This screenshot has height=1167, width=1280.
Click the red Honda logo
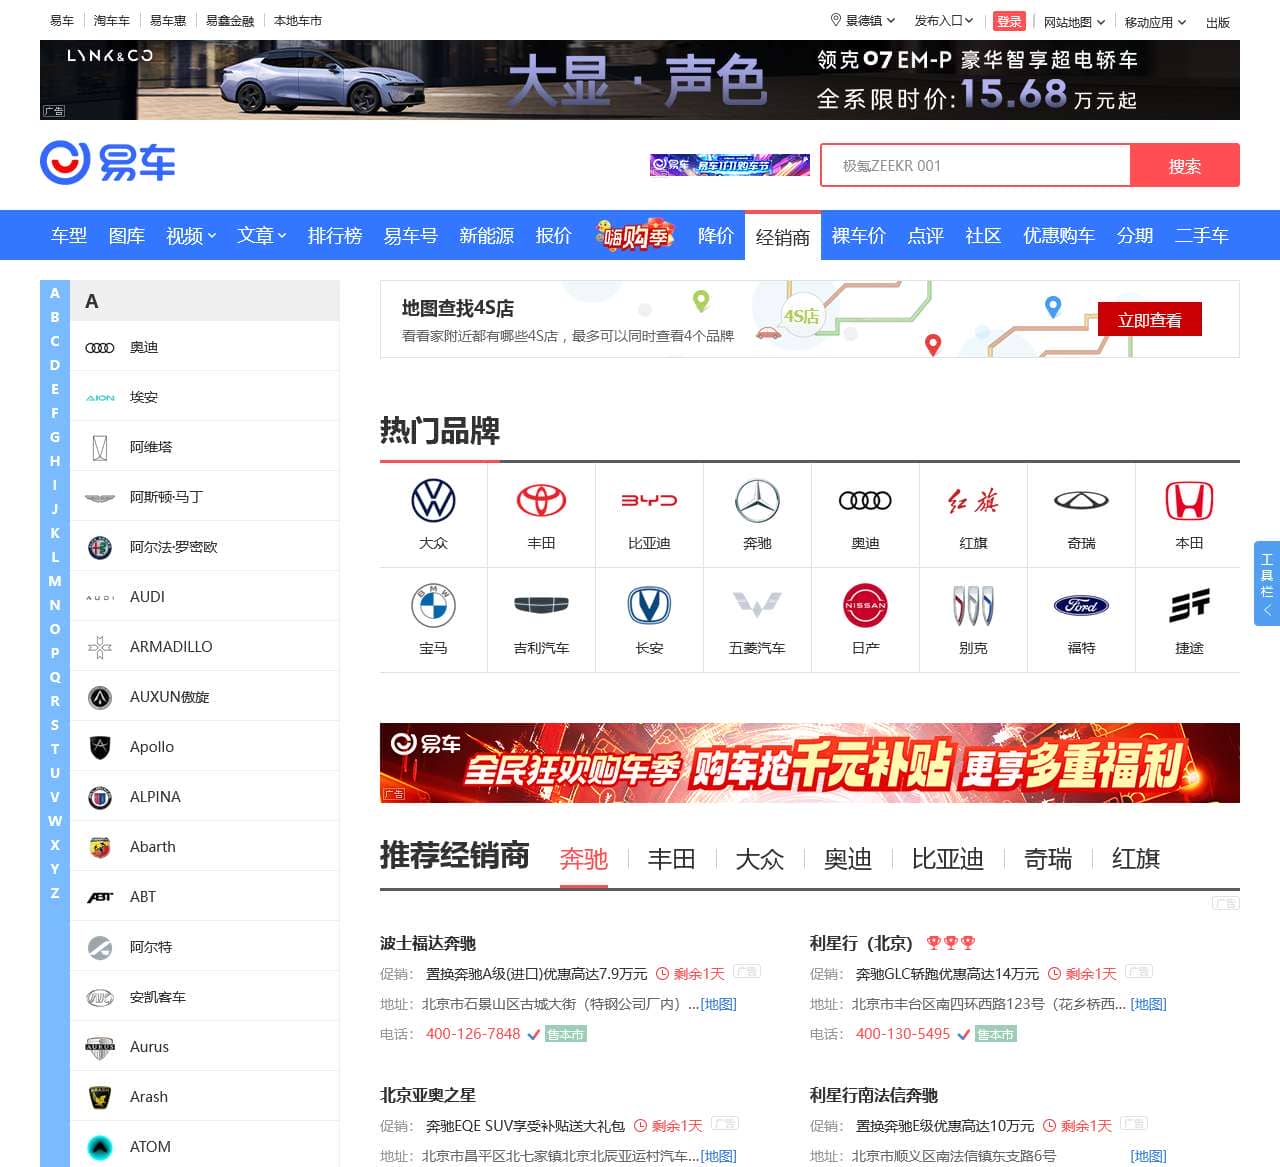[1189, 501]
